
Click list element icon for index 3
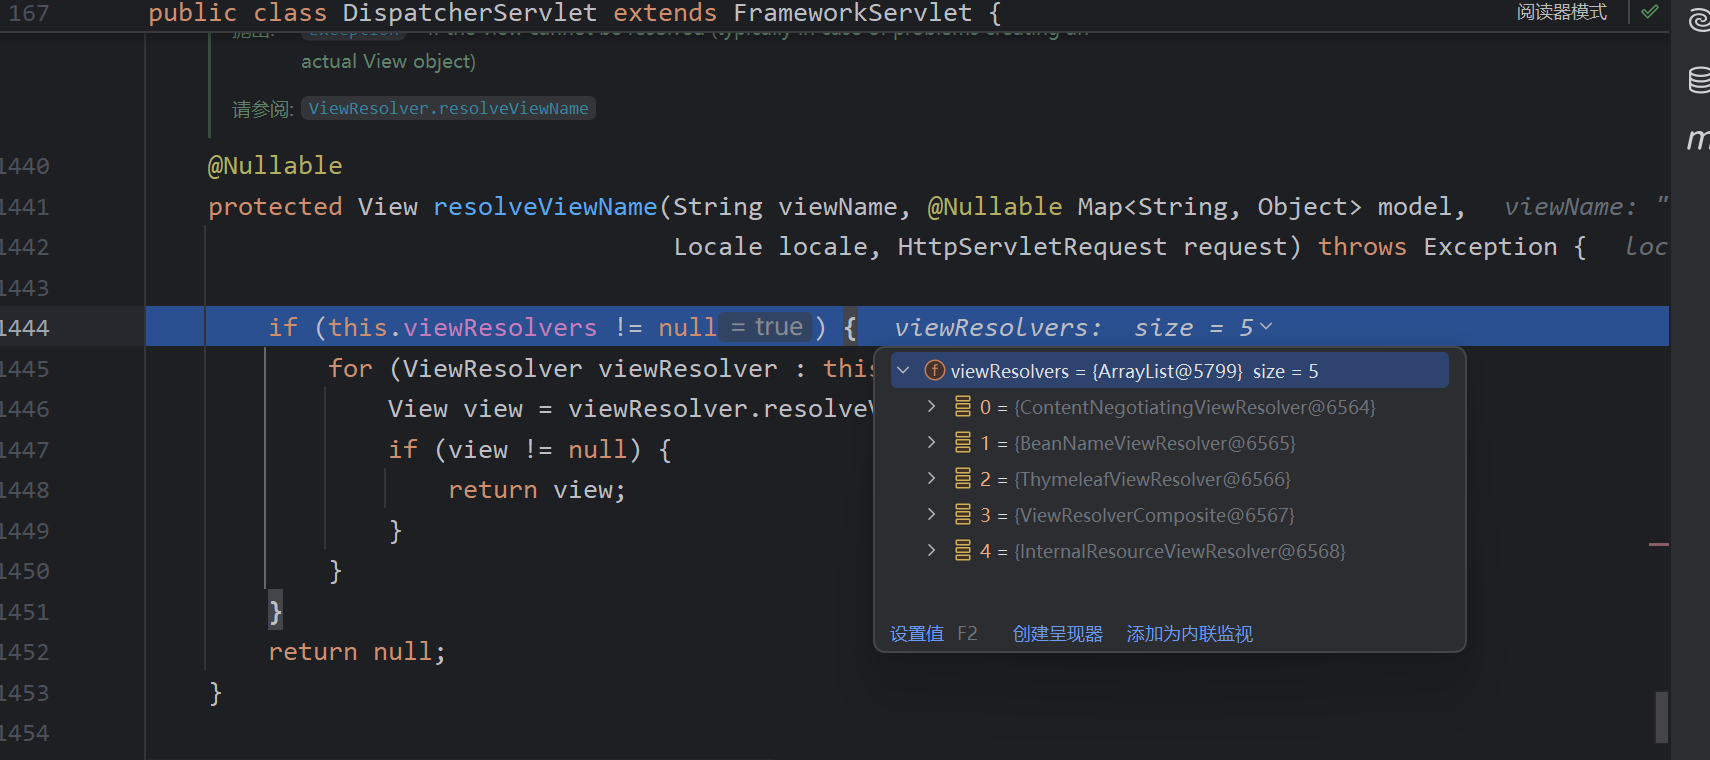click(962, 514)
